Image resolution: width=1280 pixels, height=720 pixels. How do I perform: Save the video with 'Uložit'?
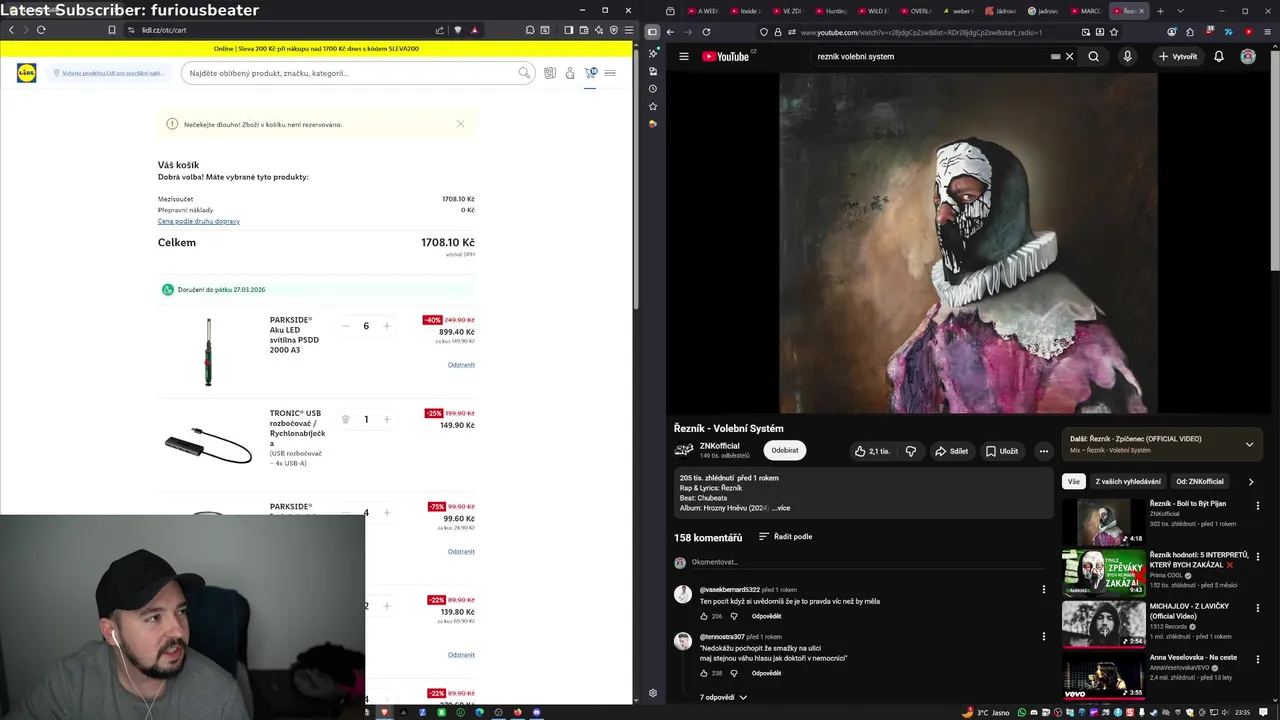click(1001, 451)
